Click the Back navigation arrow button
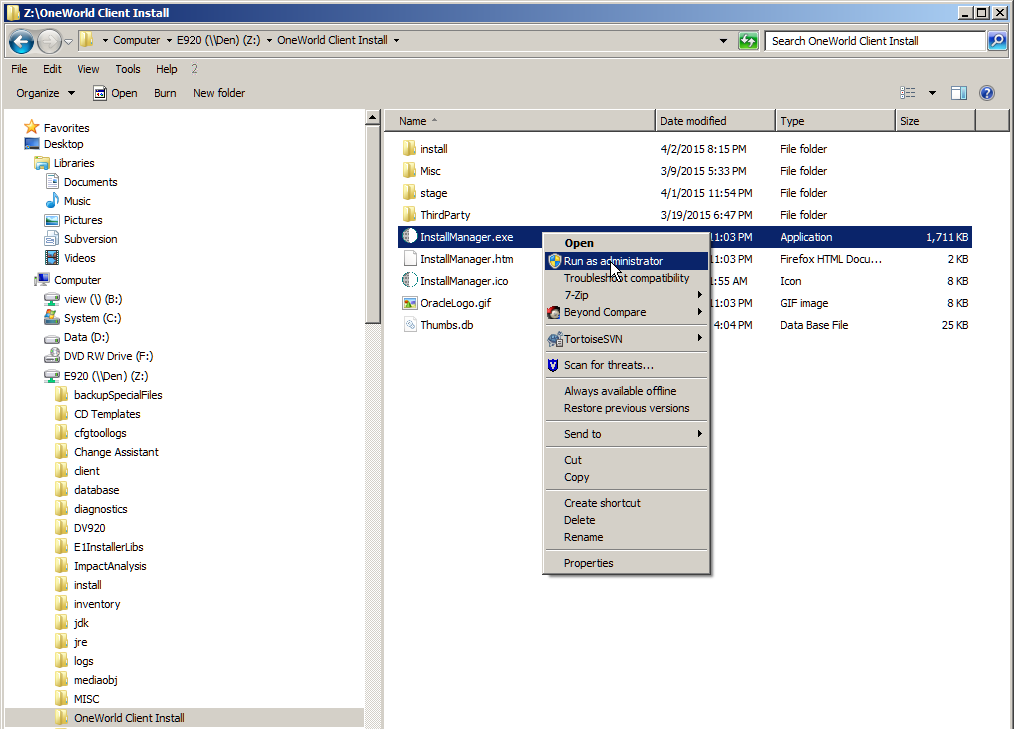This screenshot has height=729, width=1014. tap(21, 41)
